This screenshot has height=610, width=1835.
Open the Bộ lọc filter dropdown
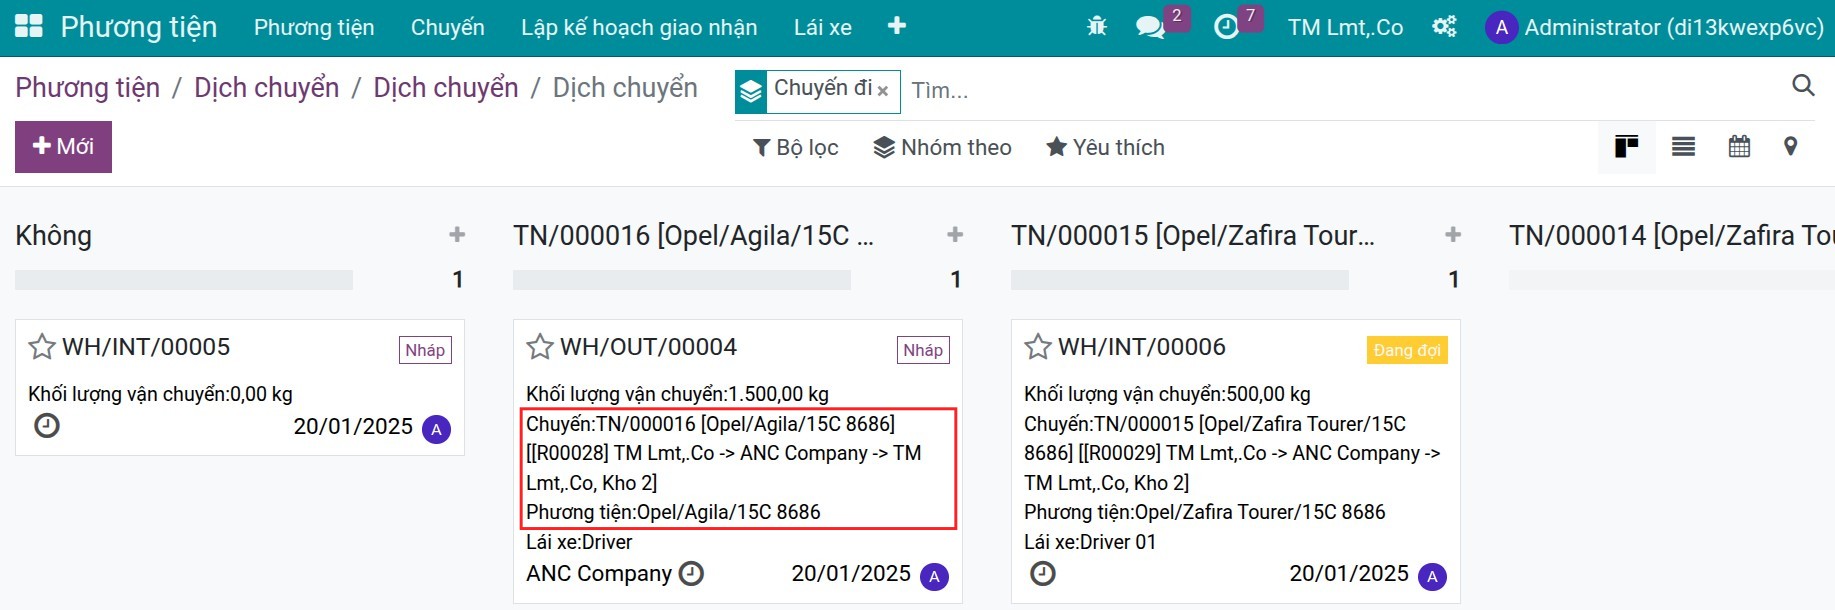pos(795,148)
